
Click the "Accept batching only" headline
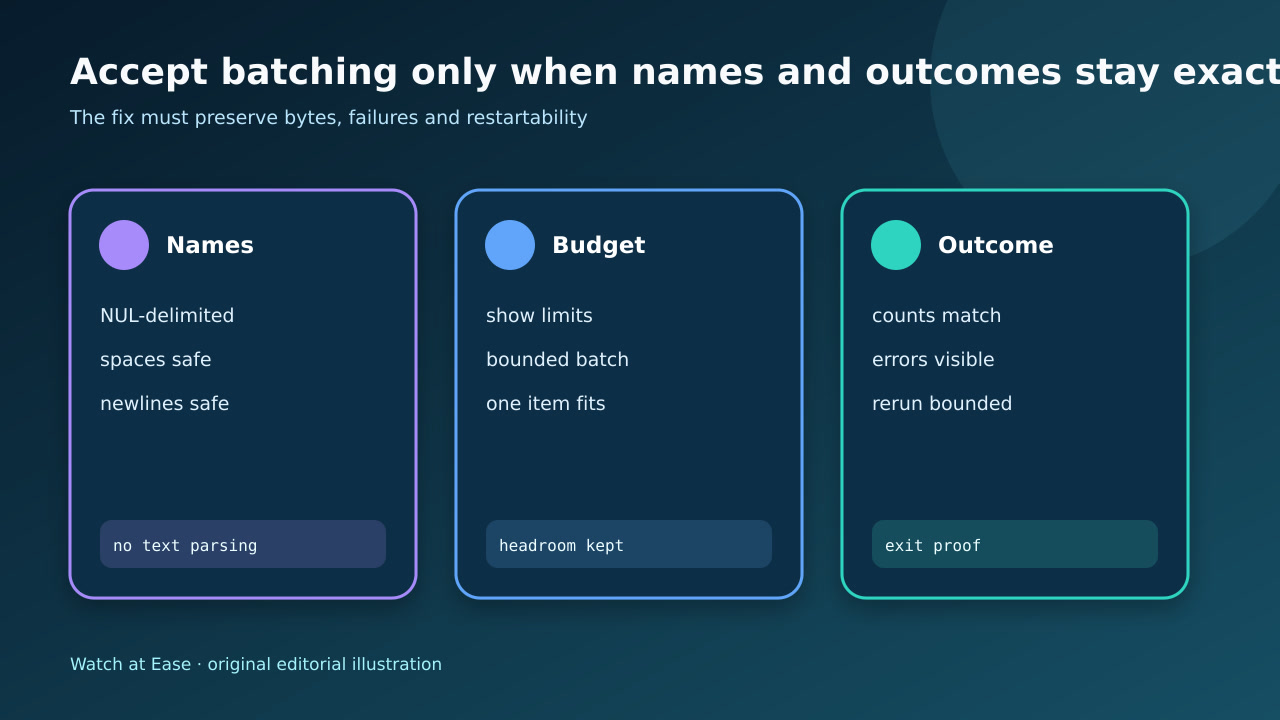point(675,72)
